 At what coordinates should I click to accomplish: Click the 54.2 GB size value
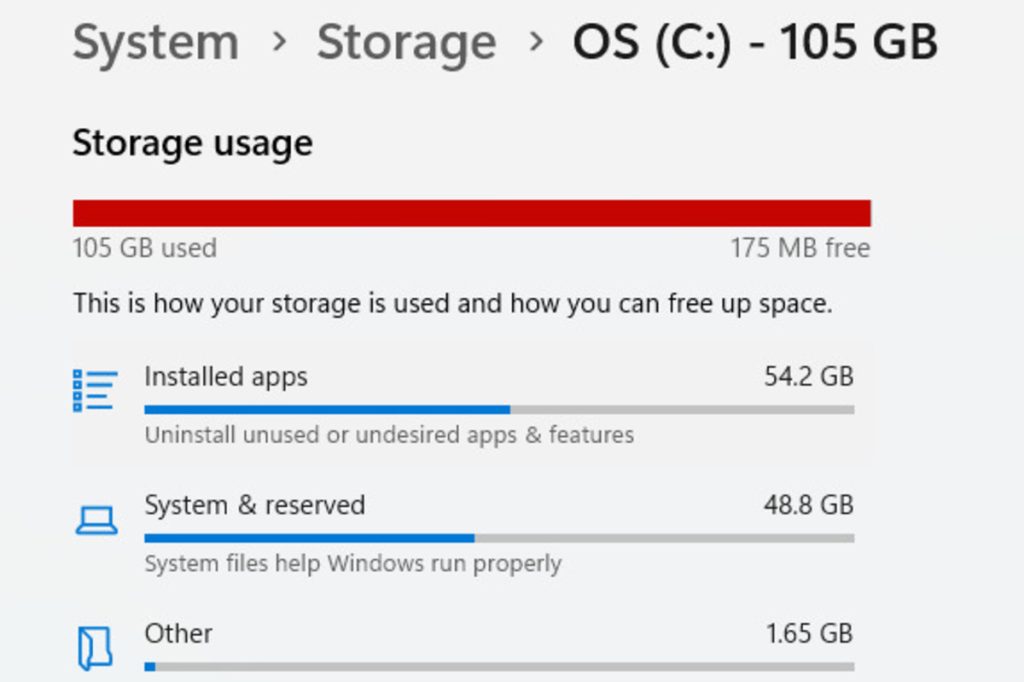coord(808,376)
